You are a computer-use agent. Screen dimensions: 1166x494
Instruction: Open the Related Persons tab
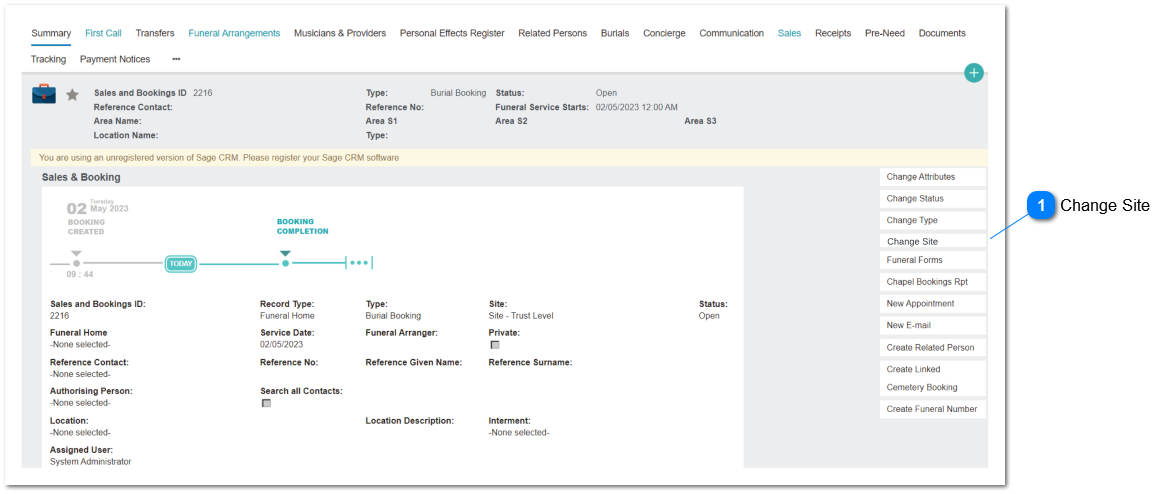click(x=553, y=33)
